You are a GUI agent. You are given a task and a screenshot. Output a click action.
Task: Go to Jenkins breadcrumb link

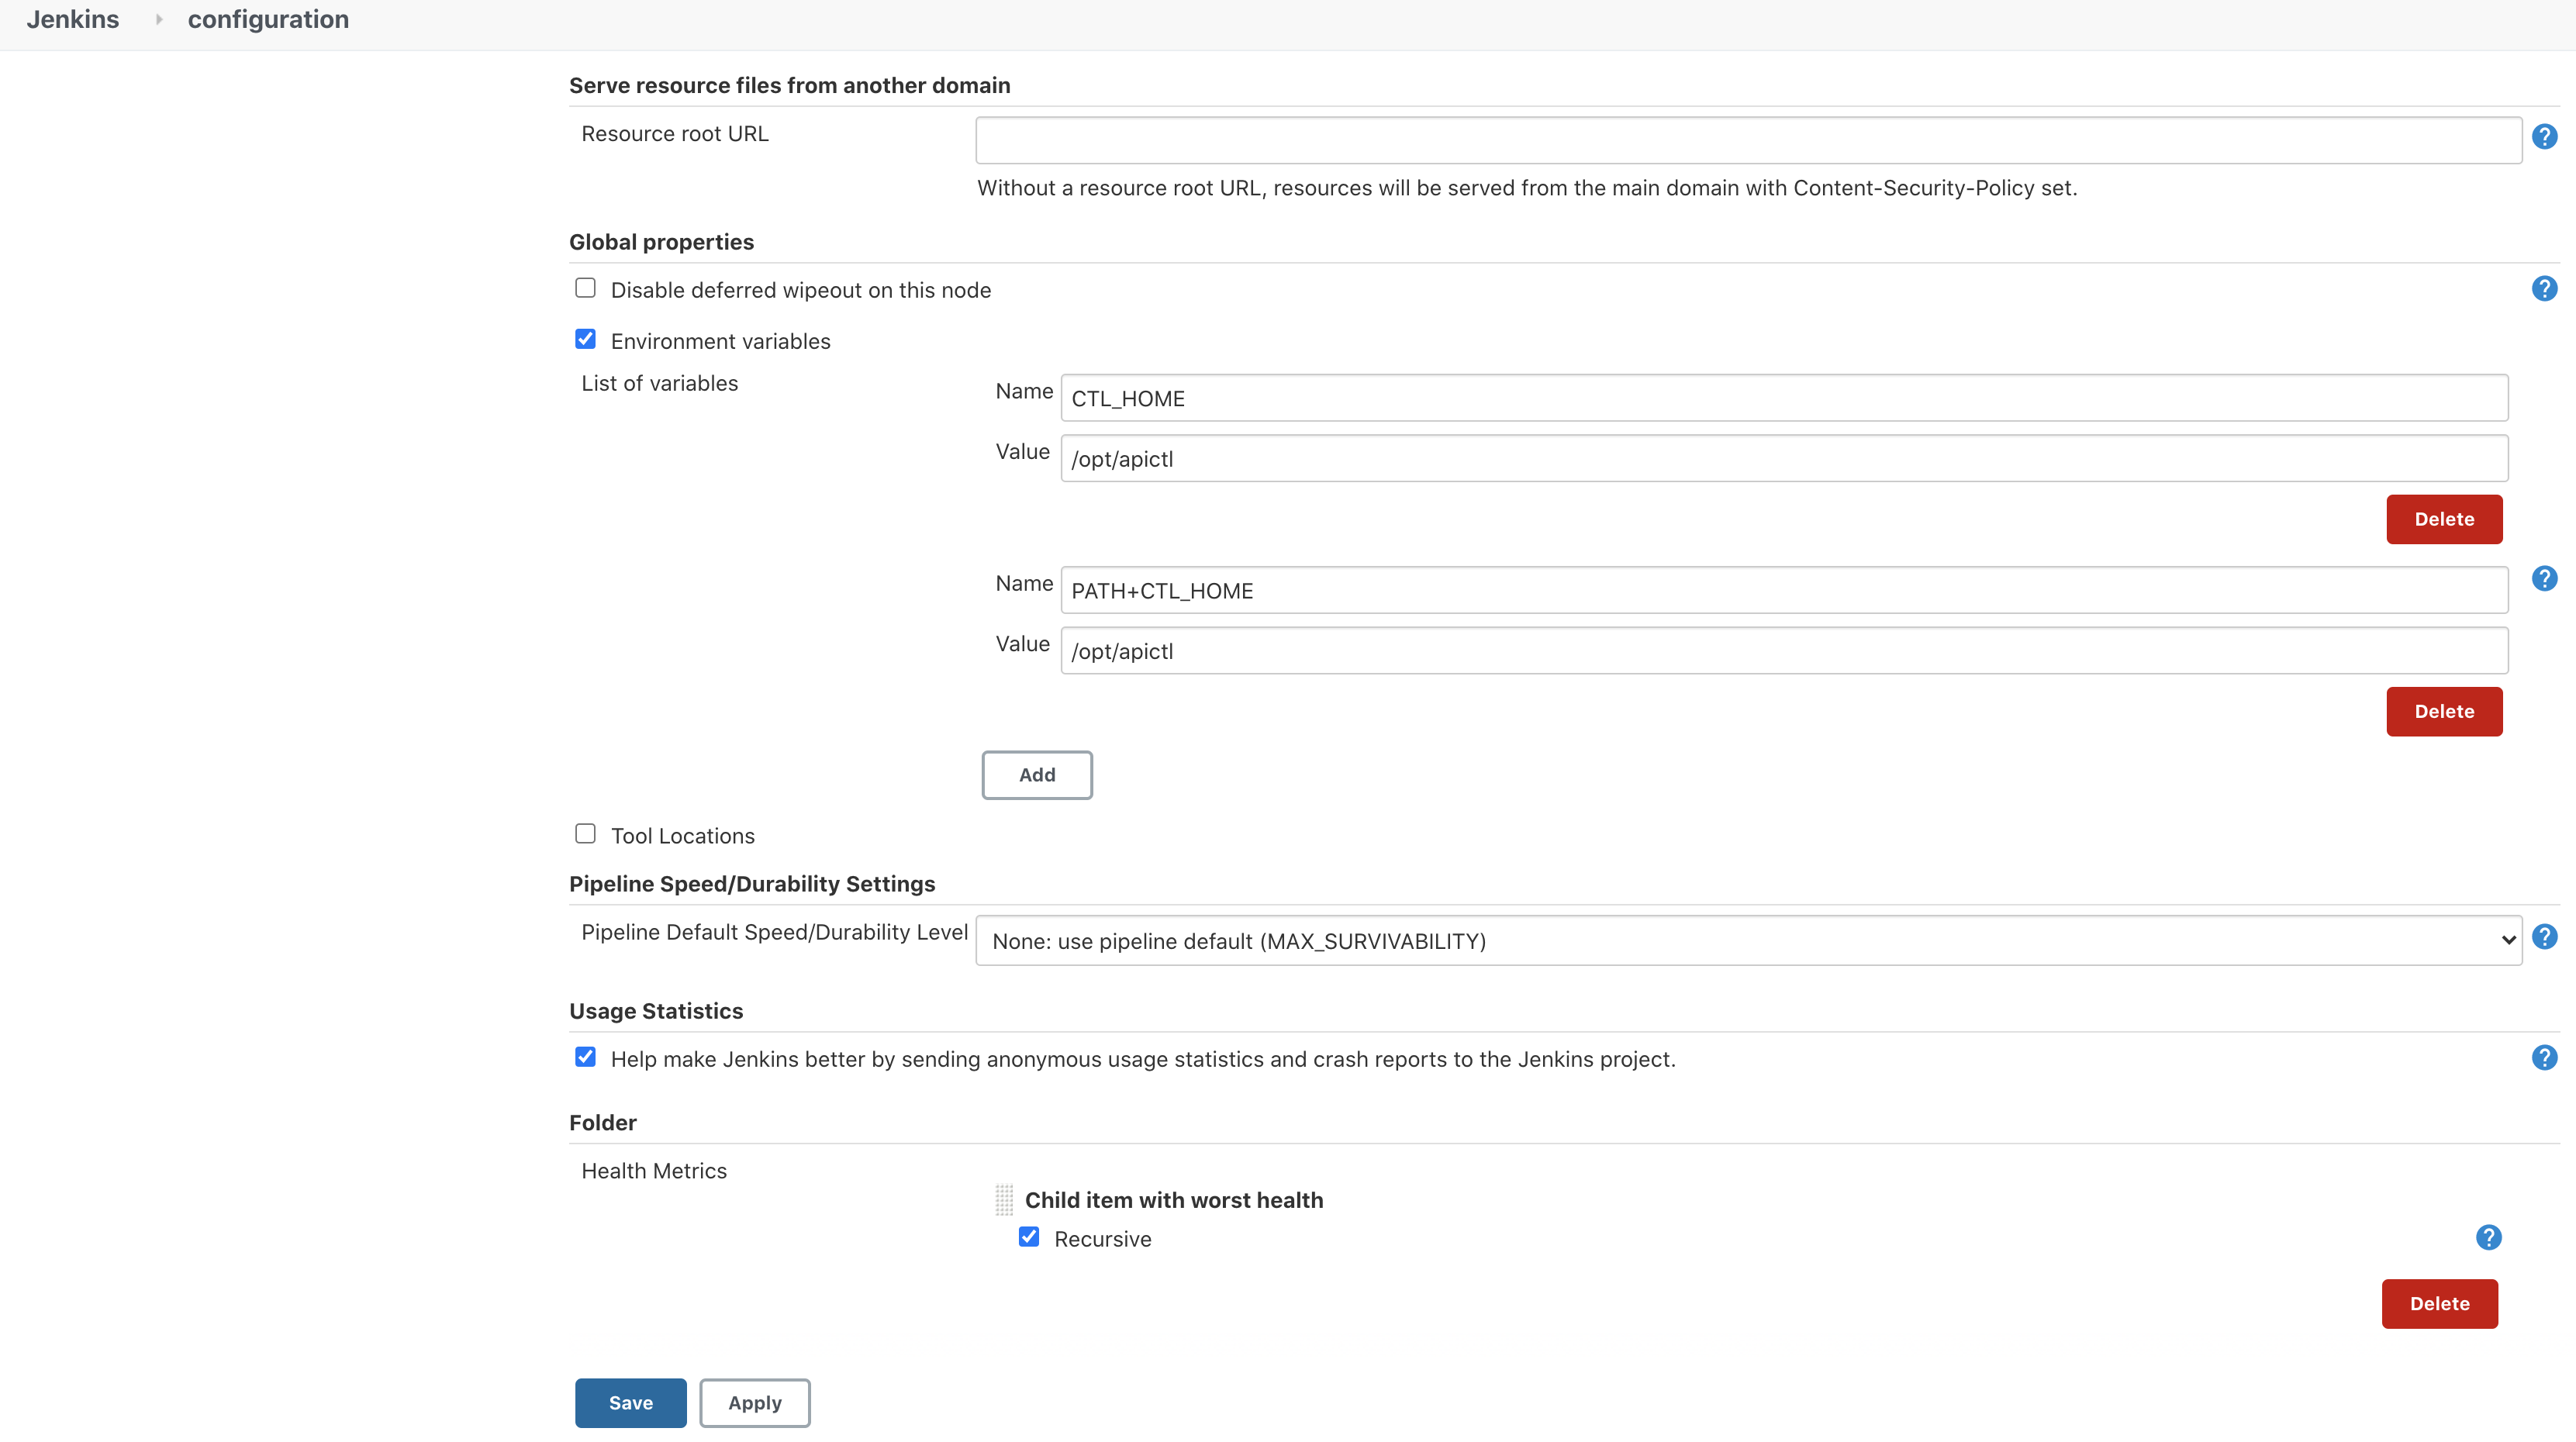click(x=72, y=19)
